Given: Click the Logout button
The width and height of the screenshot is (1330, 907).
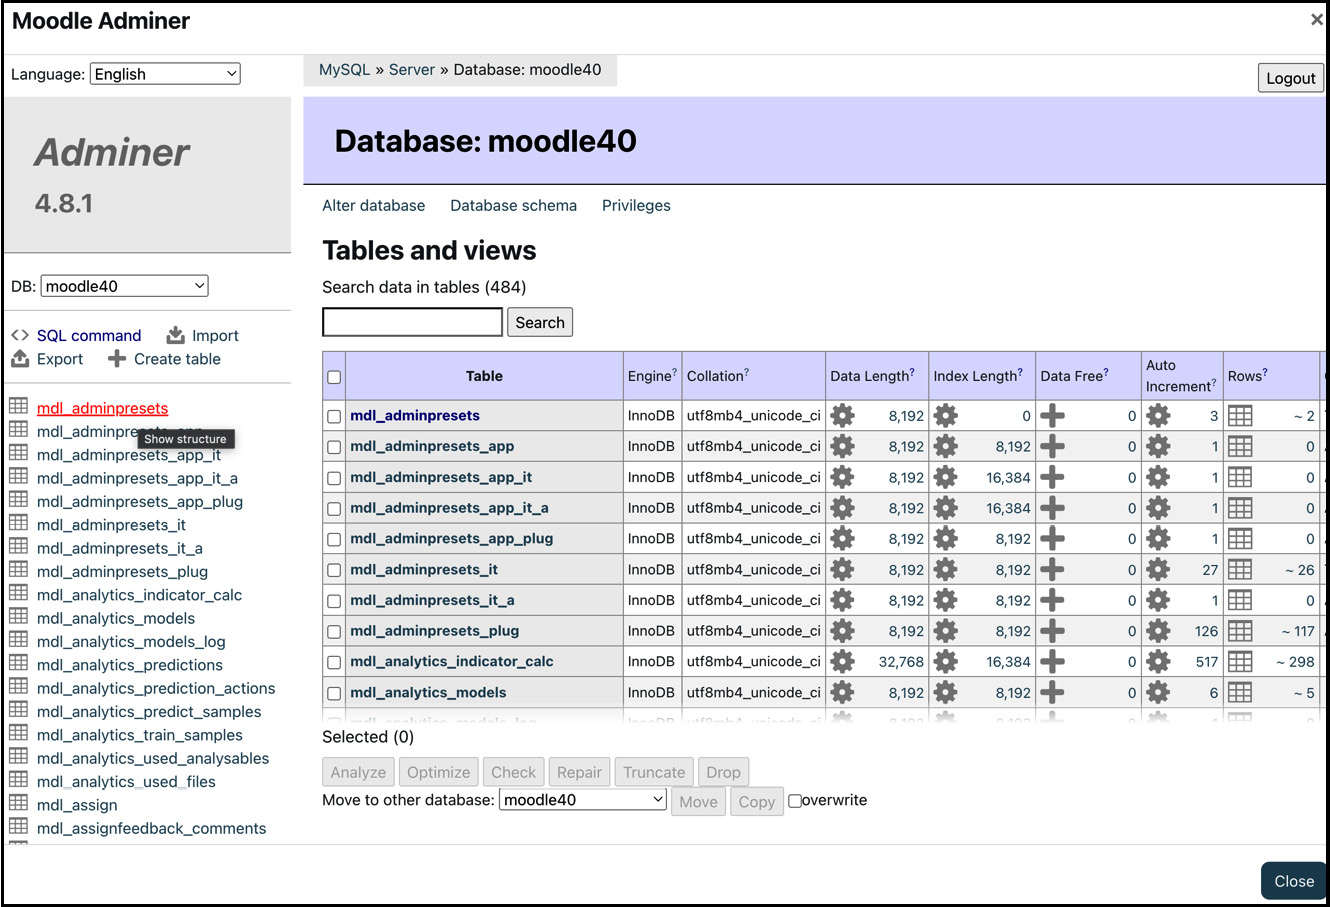Looking at the screenshot, I should tap(1290, 78).
